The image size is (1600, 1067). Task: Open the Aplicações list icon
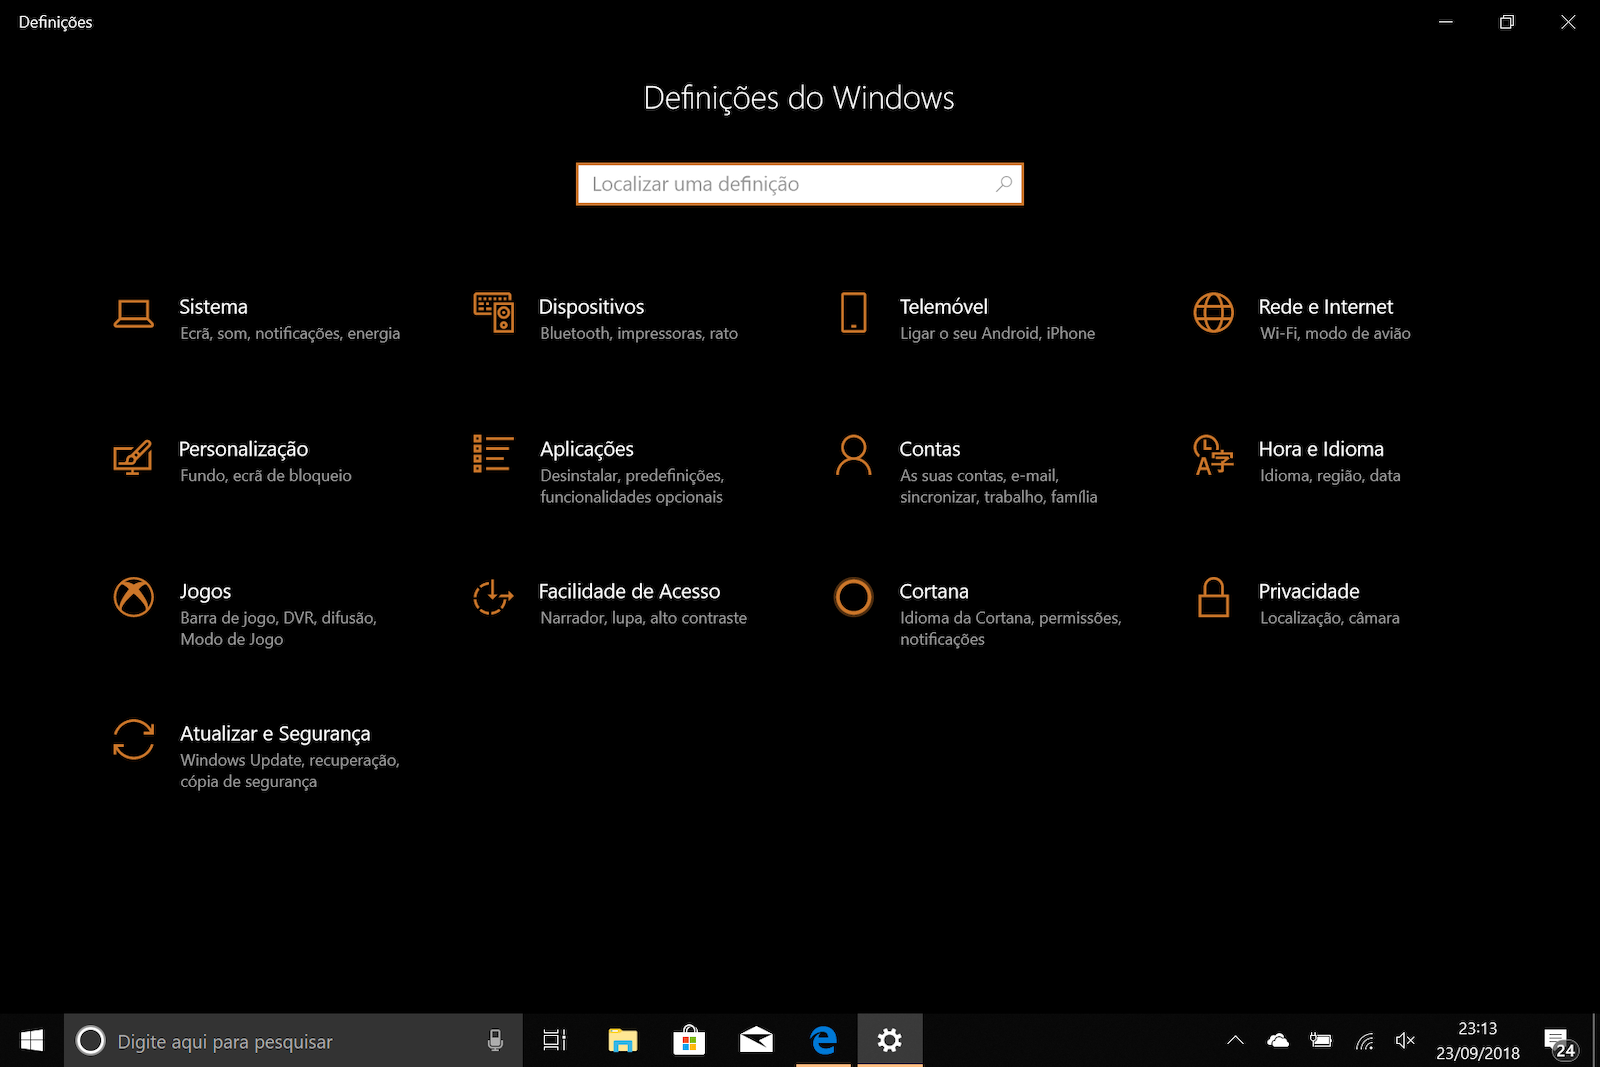click(493, 454)
